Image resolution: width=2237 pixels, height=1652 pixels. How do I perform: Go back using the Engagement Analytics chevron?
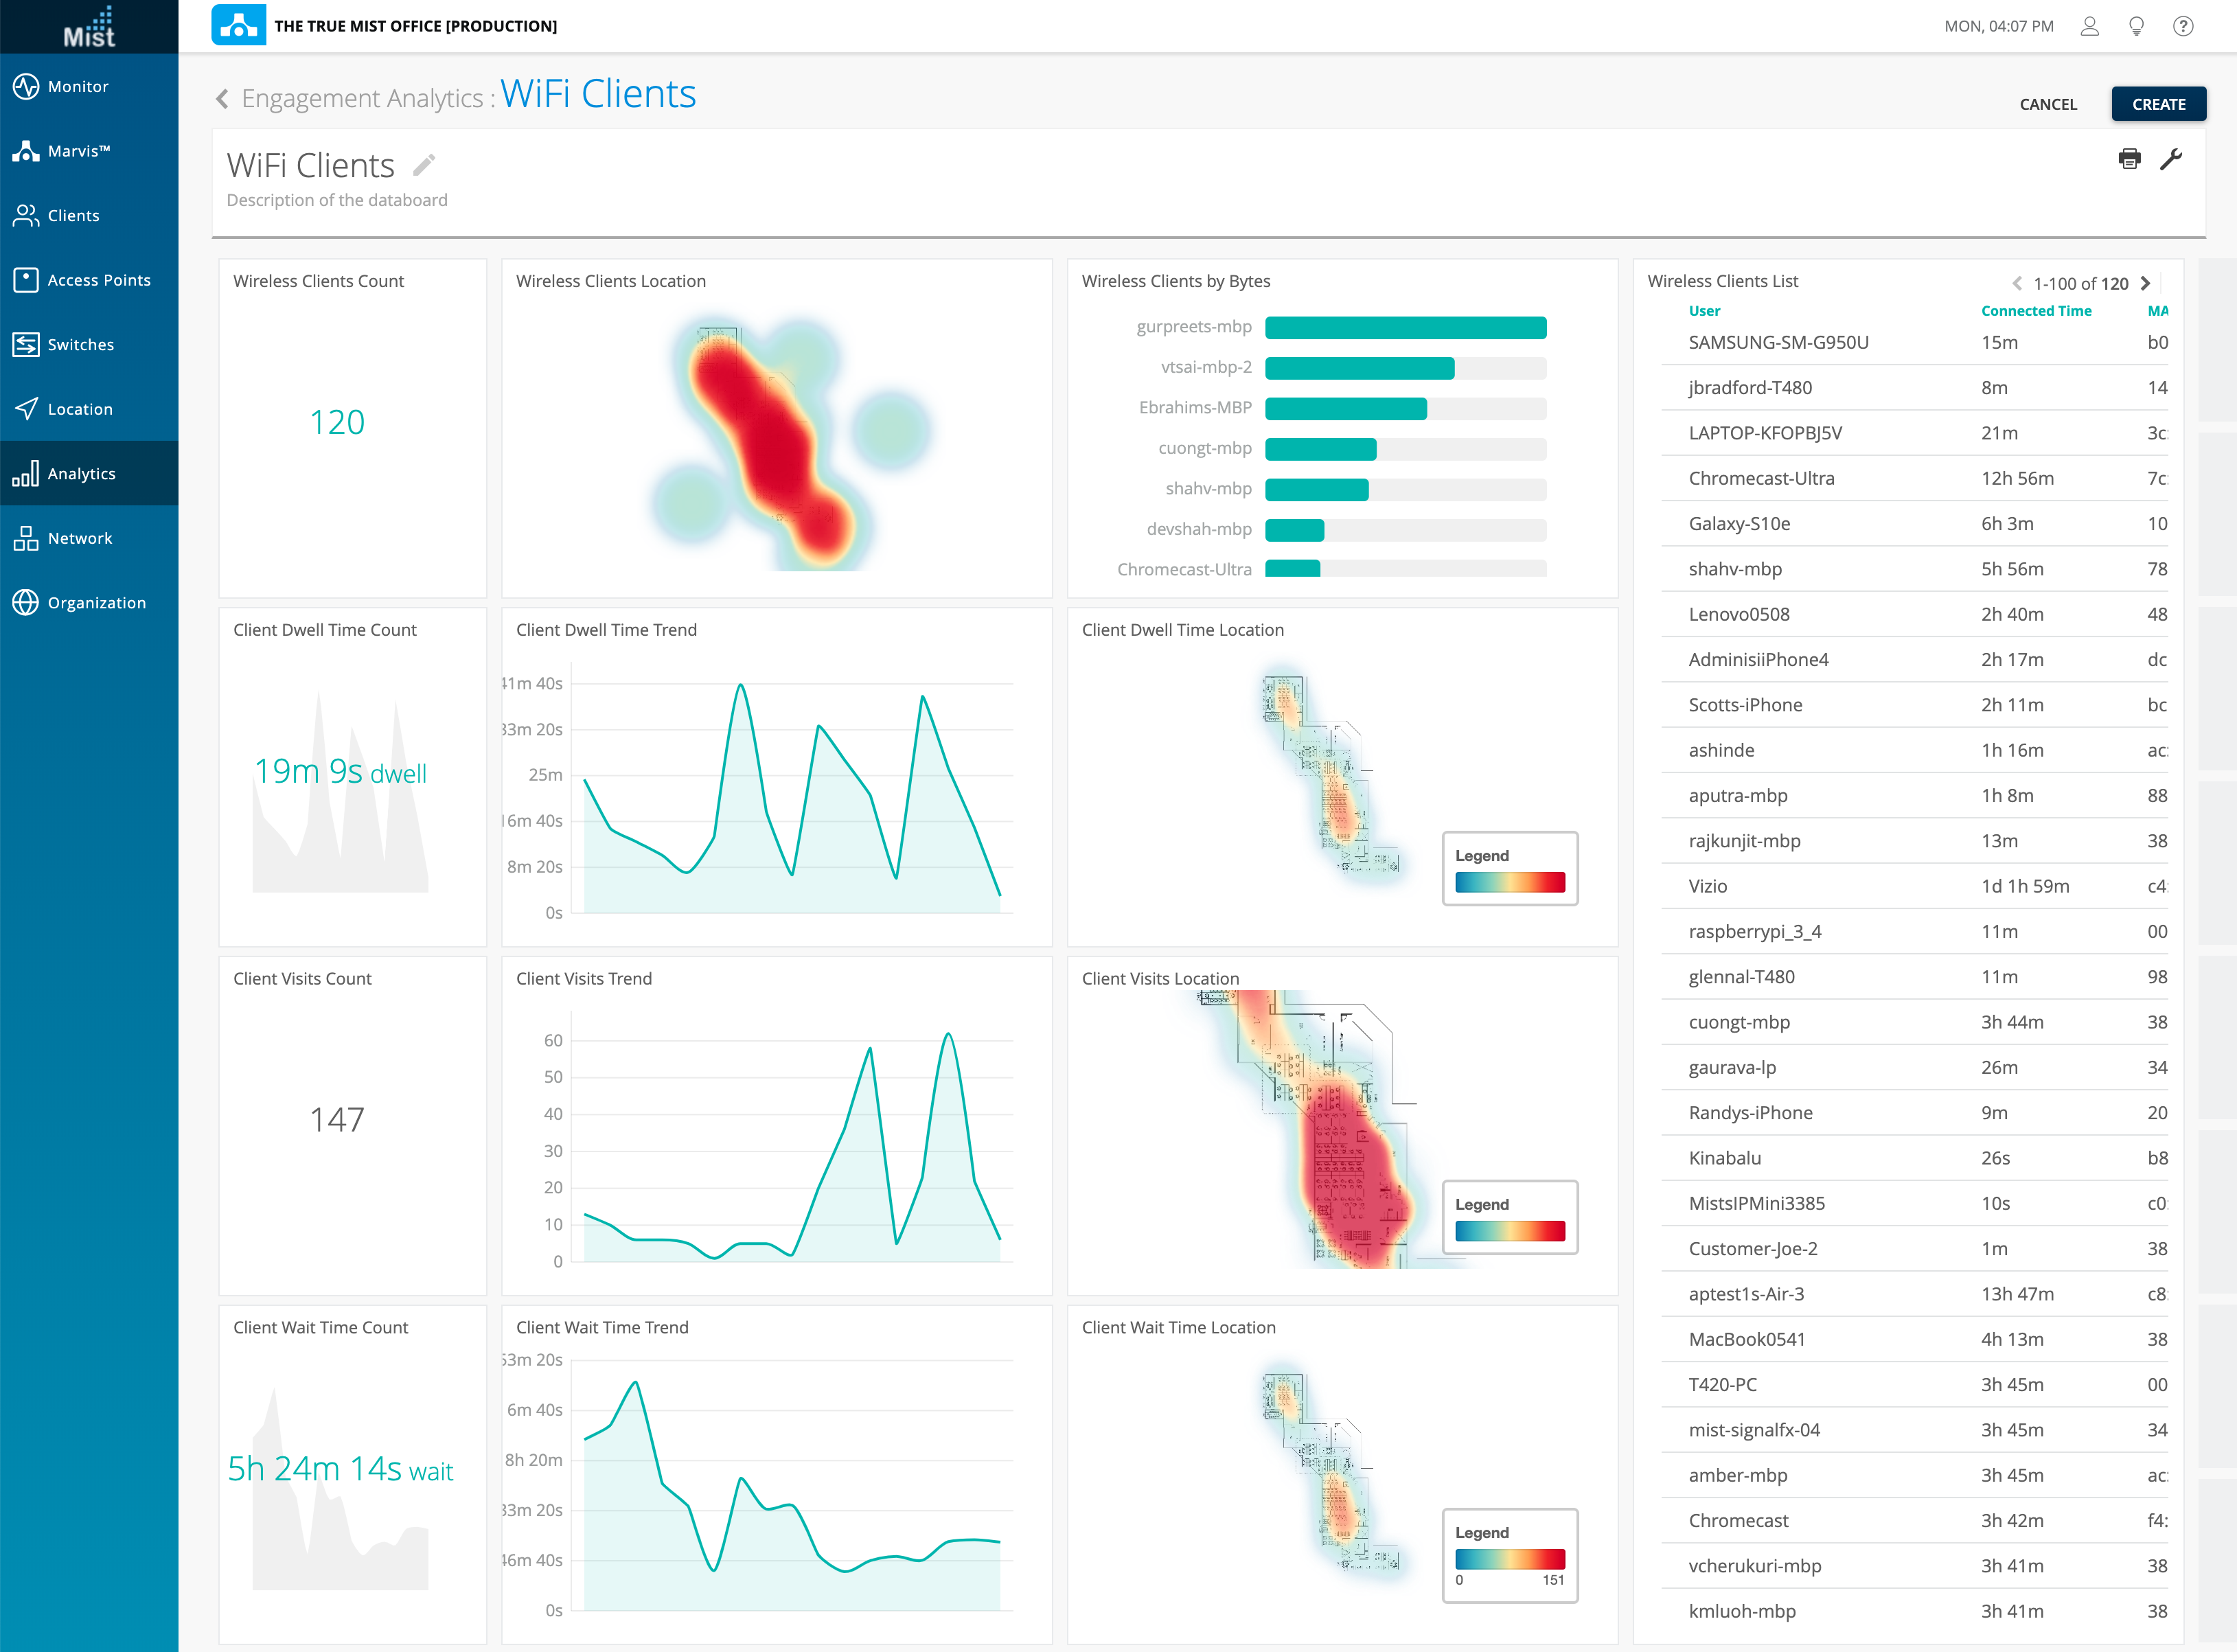coord(222,98)
